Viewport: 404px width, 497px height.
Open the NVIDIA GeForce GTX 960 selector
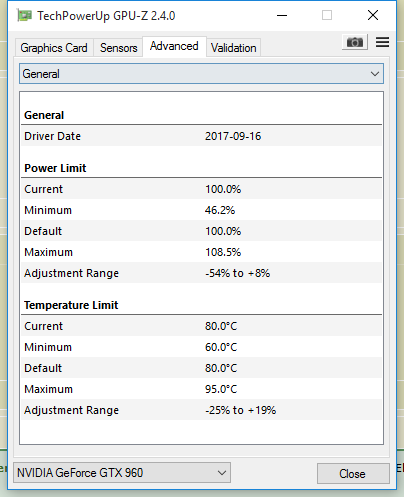(122, 473)
